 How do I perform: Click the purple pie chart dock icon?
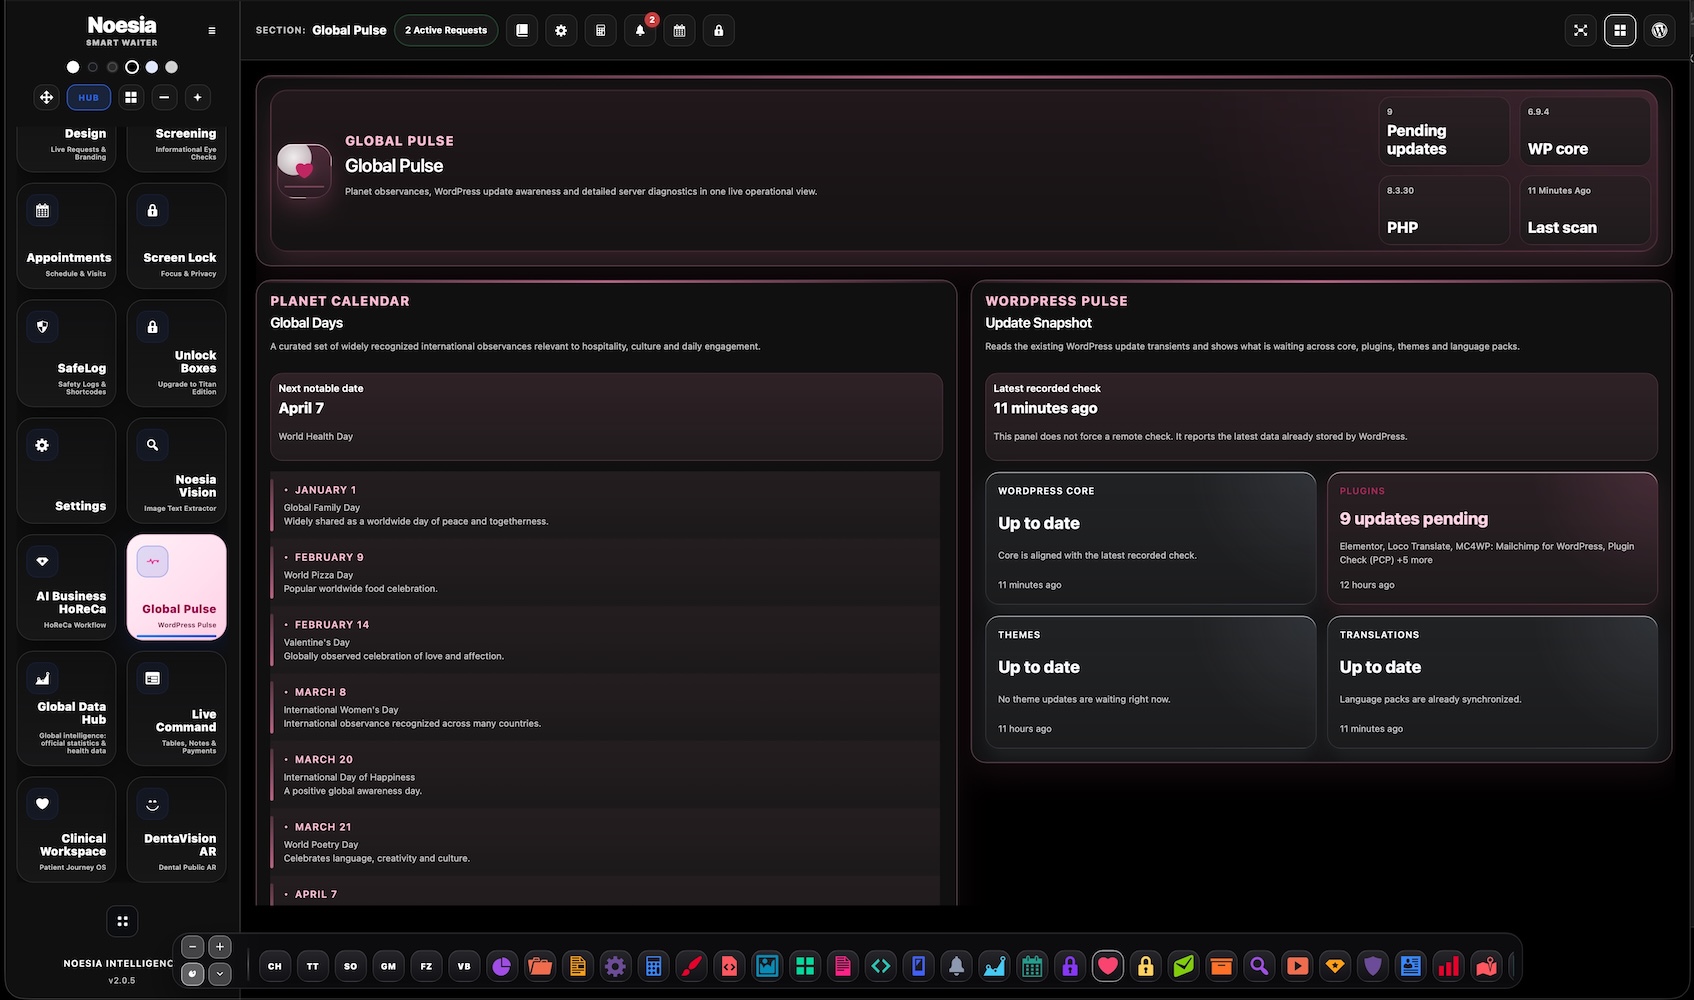(502, 966)
